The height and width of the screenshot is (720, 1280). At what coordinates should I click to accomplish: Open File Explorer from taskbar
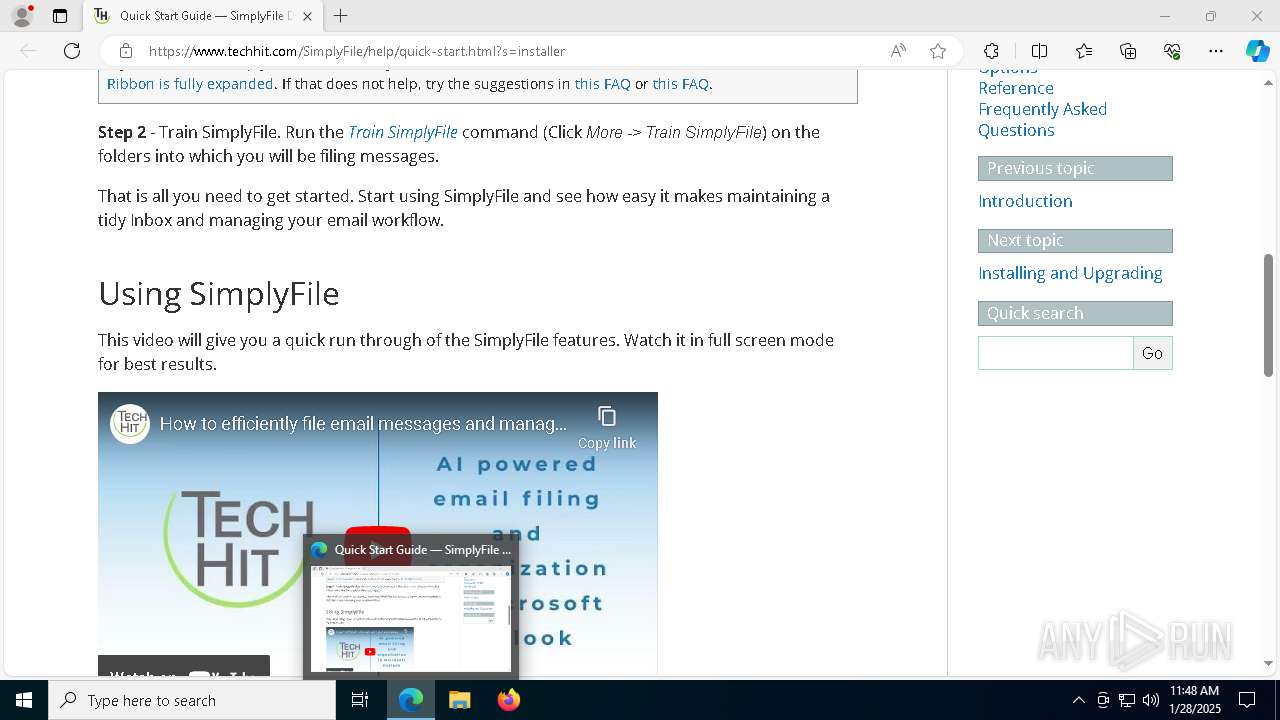pyautogui.click(x=459, y=700)
